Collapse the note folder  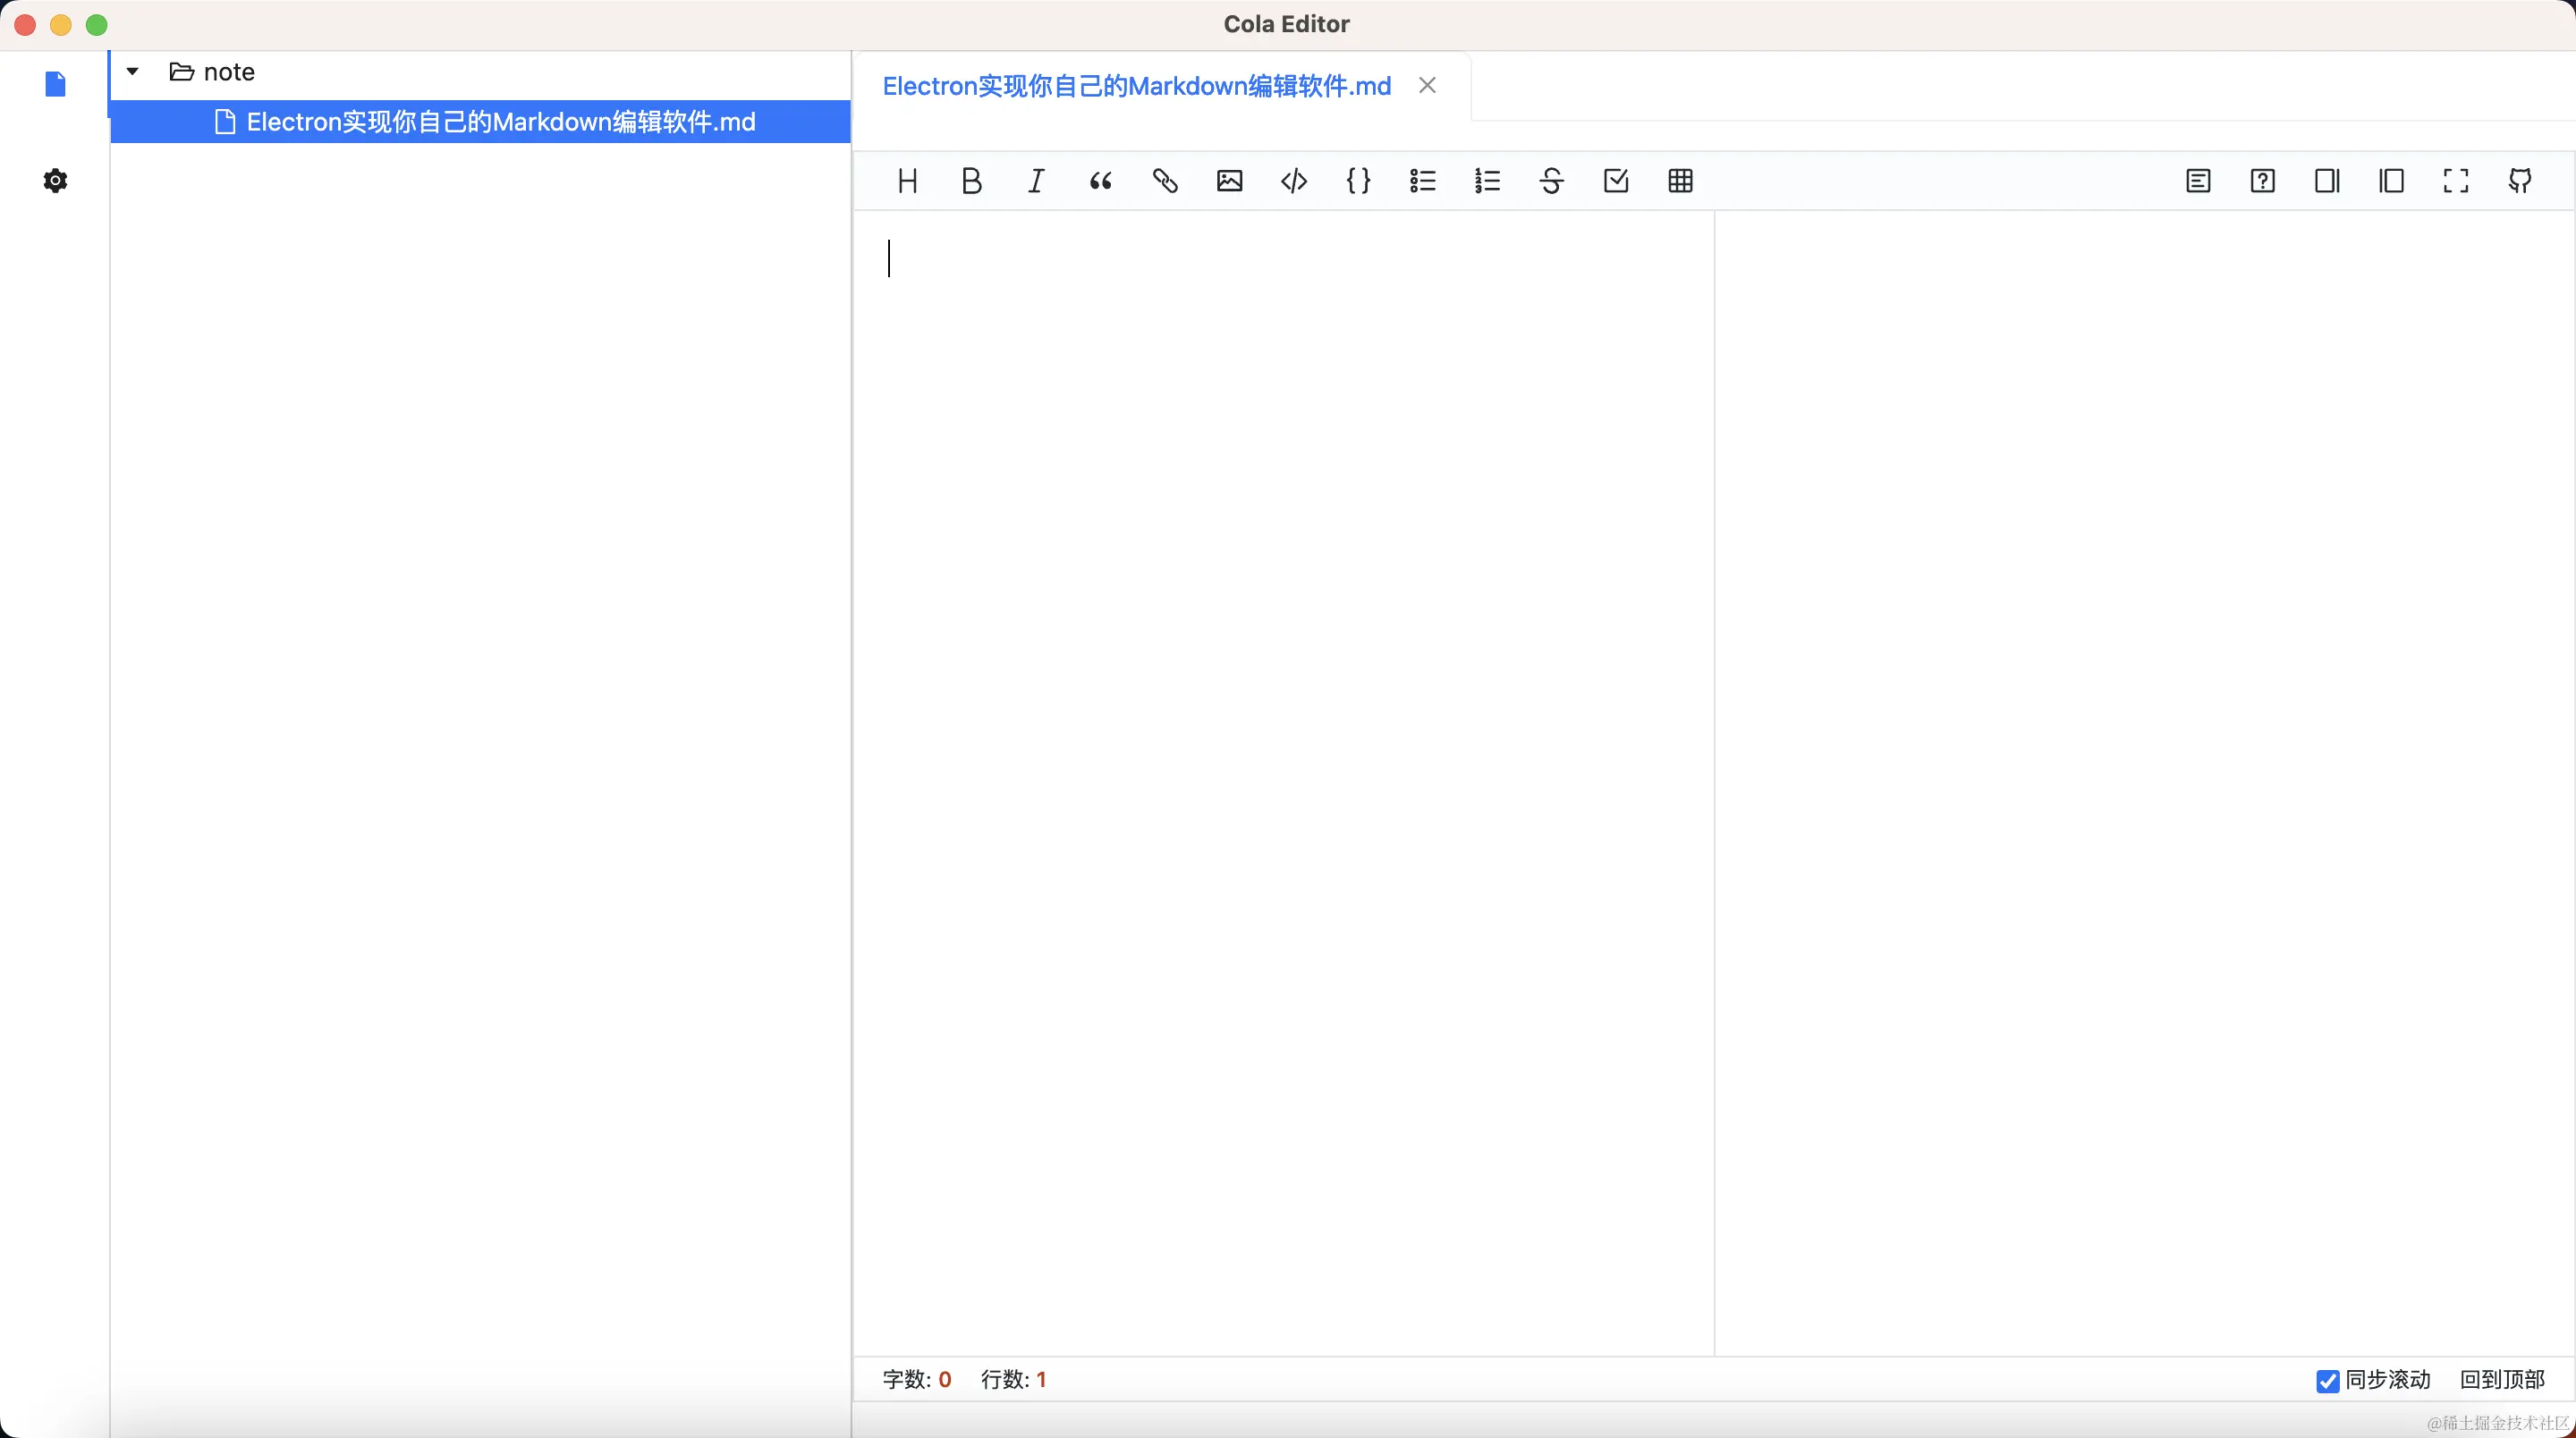pyautogui.click(x=132, y=72)
